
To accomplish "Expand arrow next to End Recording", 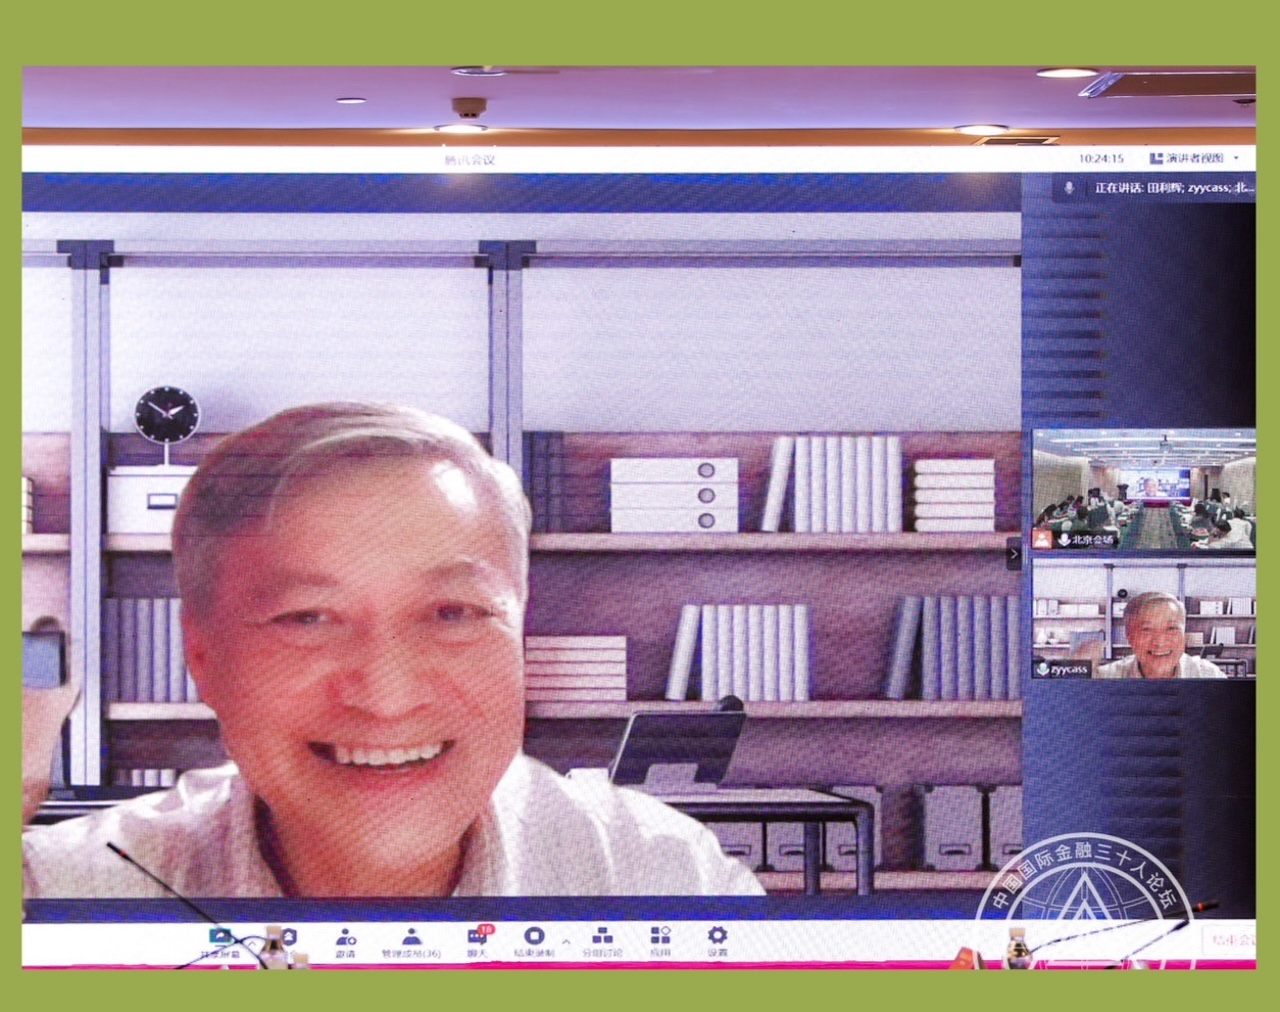I will pyautogui.click(x=566, y=942).
